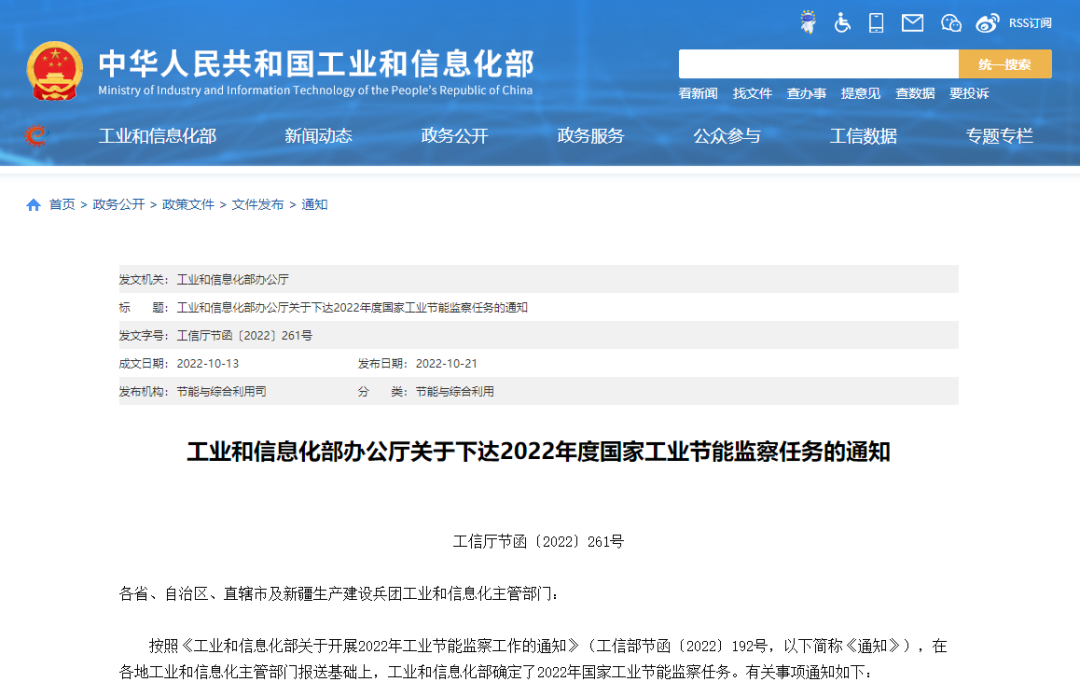Screen dimensions: 1080x696
Task: Navigate to 政策文件 in the breadcrumb
Action: (x=188, y=205)
